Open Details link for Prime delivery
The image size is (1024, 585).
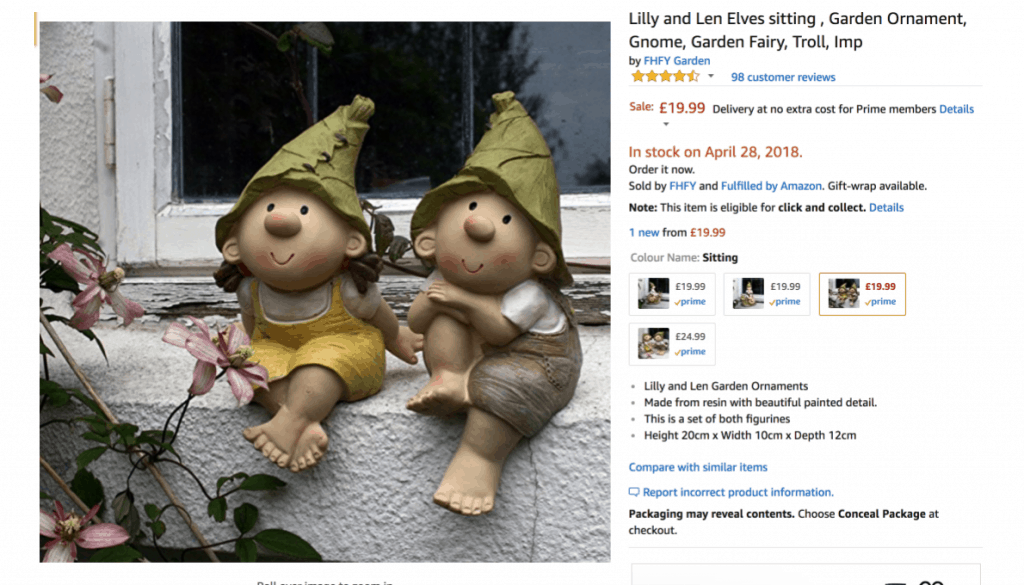point(956,109)
